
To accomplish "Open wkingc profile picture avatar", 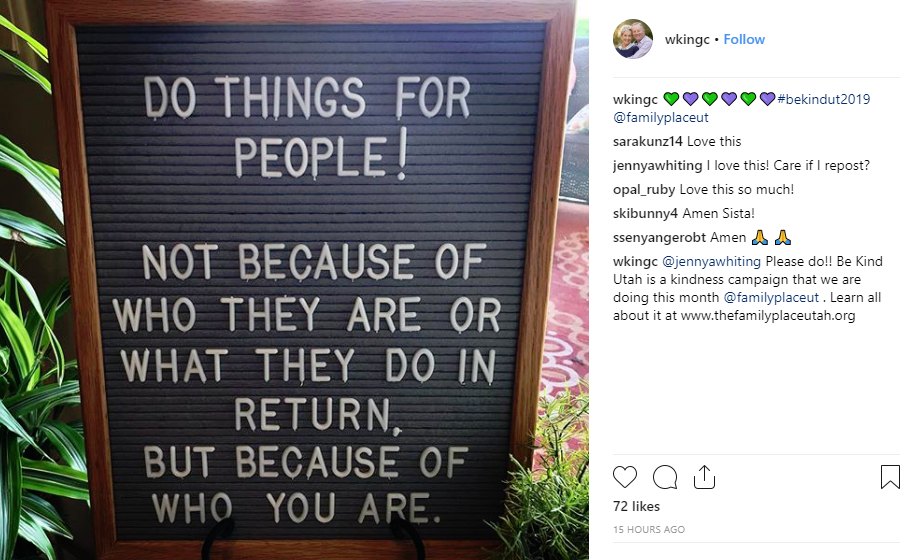I will 633,40.
